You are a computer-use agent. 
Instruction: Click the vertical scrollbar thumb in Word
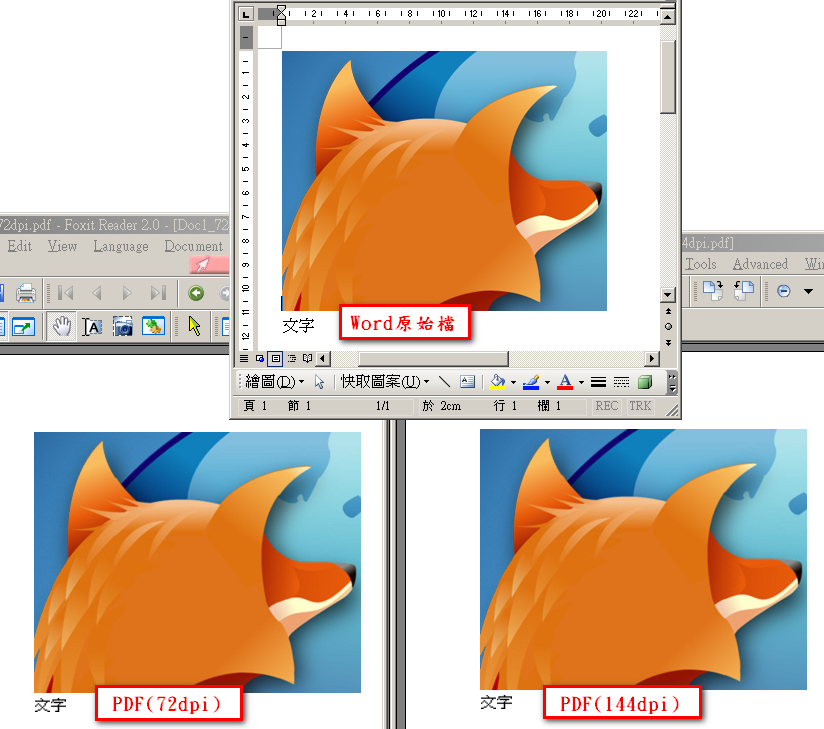pos(668,77)
